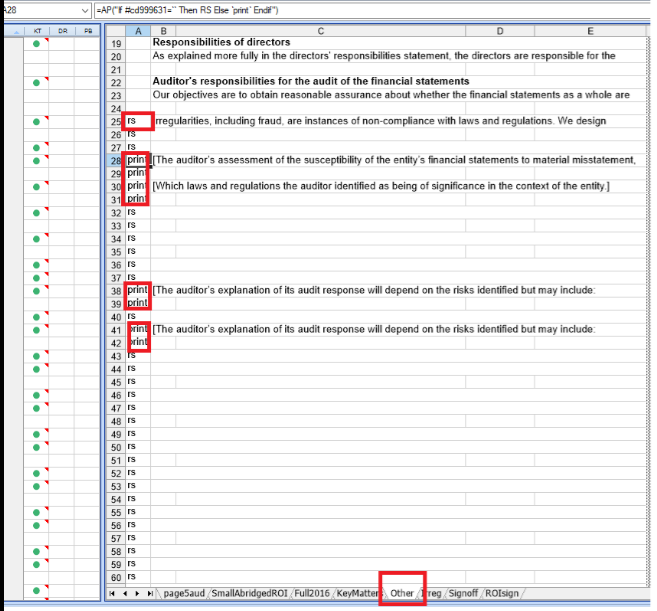Select row 28 header
The image size is (657, 611).
tap(116, 161)
